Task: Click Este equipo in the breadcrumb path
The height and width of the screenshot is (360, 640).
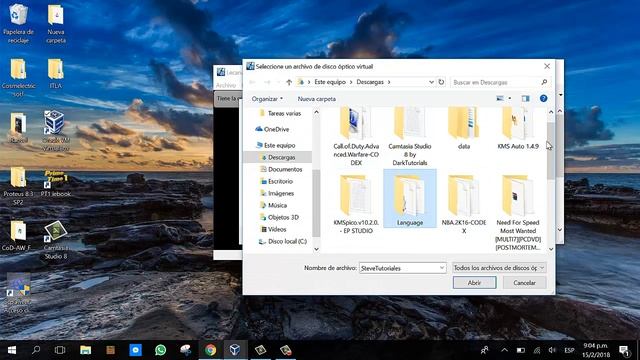Action: (x=330, y=82)
